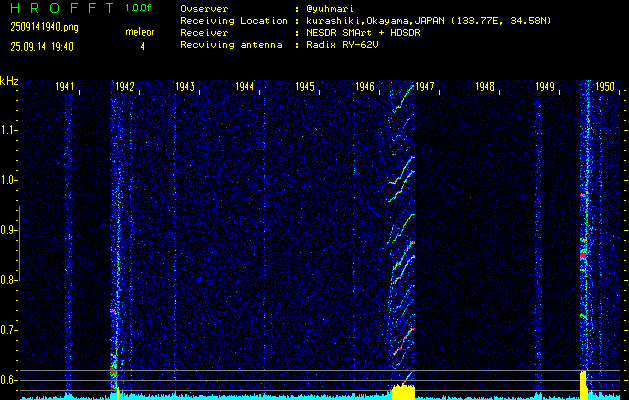
Task: Click frequency label 0.8
Action: [x=7, y=280]
